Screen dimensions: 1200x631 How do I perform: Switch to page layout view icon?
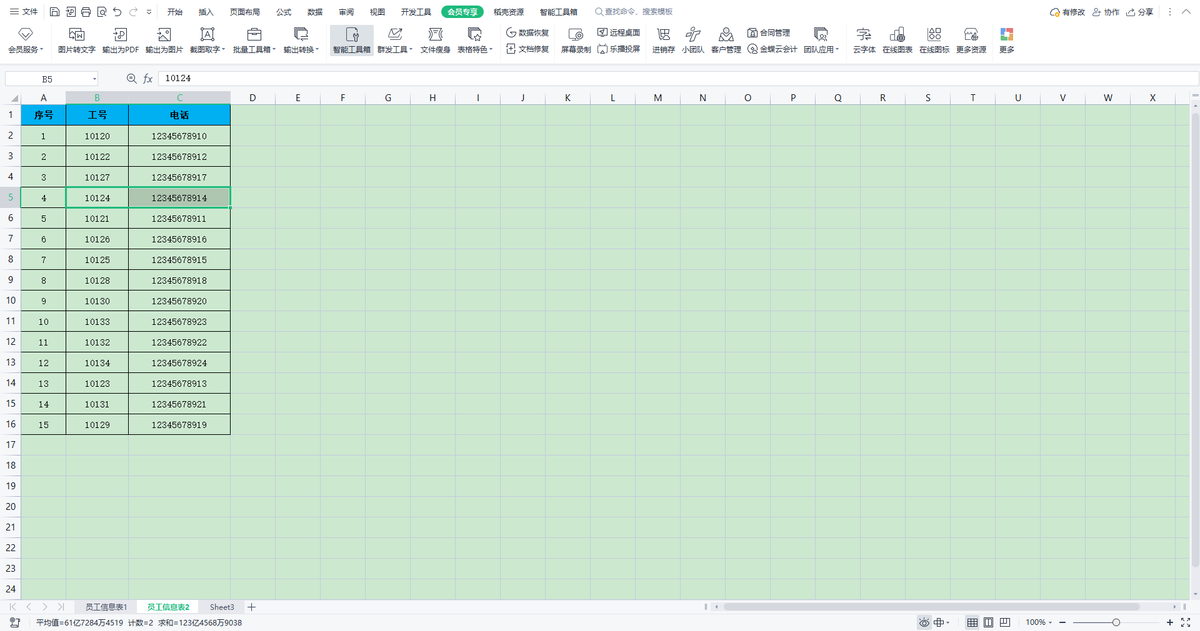[x=989, y=622]
